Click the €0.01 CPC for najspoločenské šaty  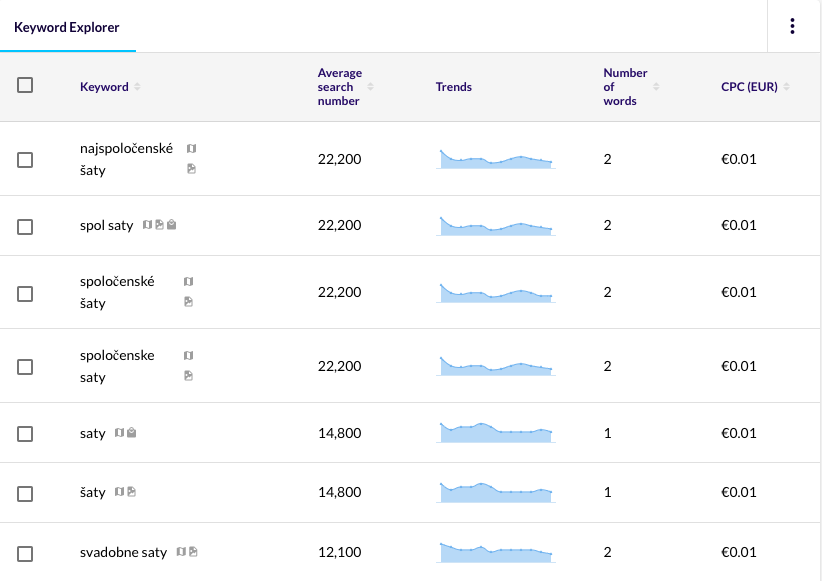coord(739,159)
